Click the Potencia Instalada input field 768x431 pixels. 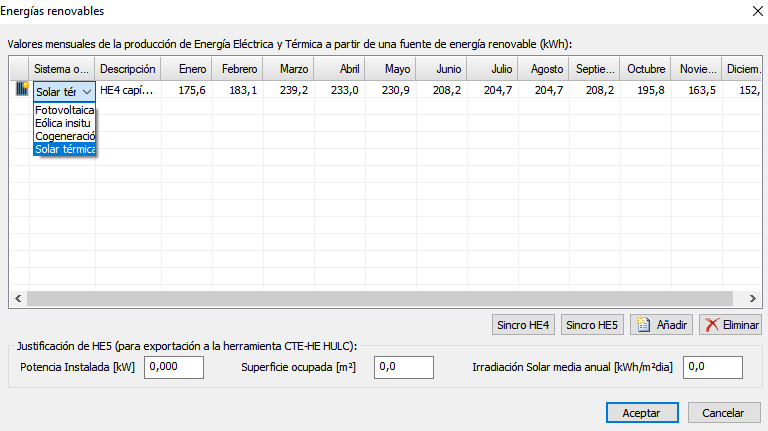[174, 367]
